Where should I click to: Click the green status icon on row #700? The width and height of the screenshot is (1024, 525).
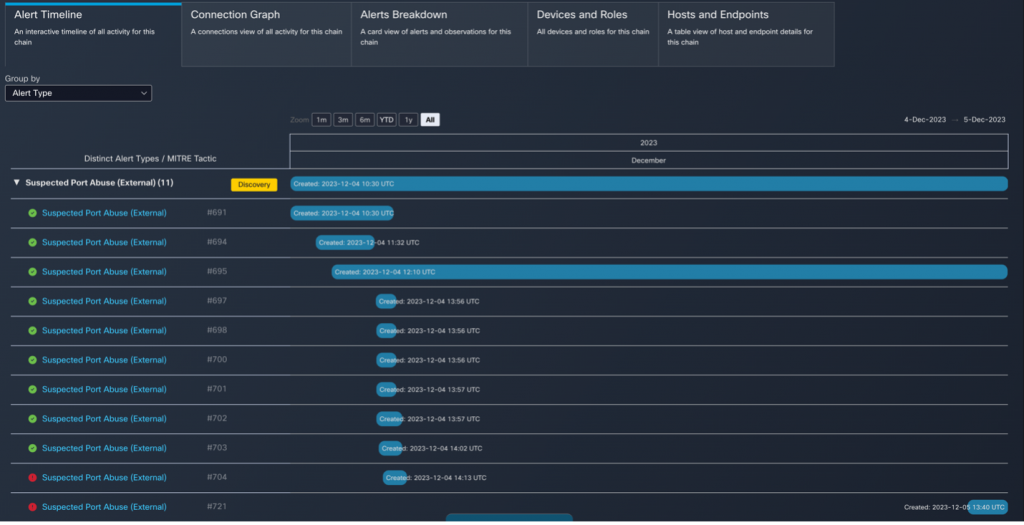click(32, 360)
